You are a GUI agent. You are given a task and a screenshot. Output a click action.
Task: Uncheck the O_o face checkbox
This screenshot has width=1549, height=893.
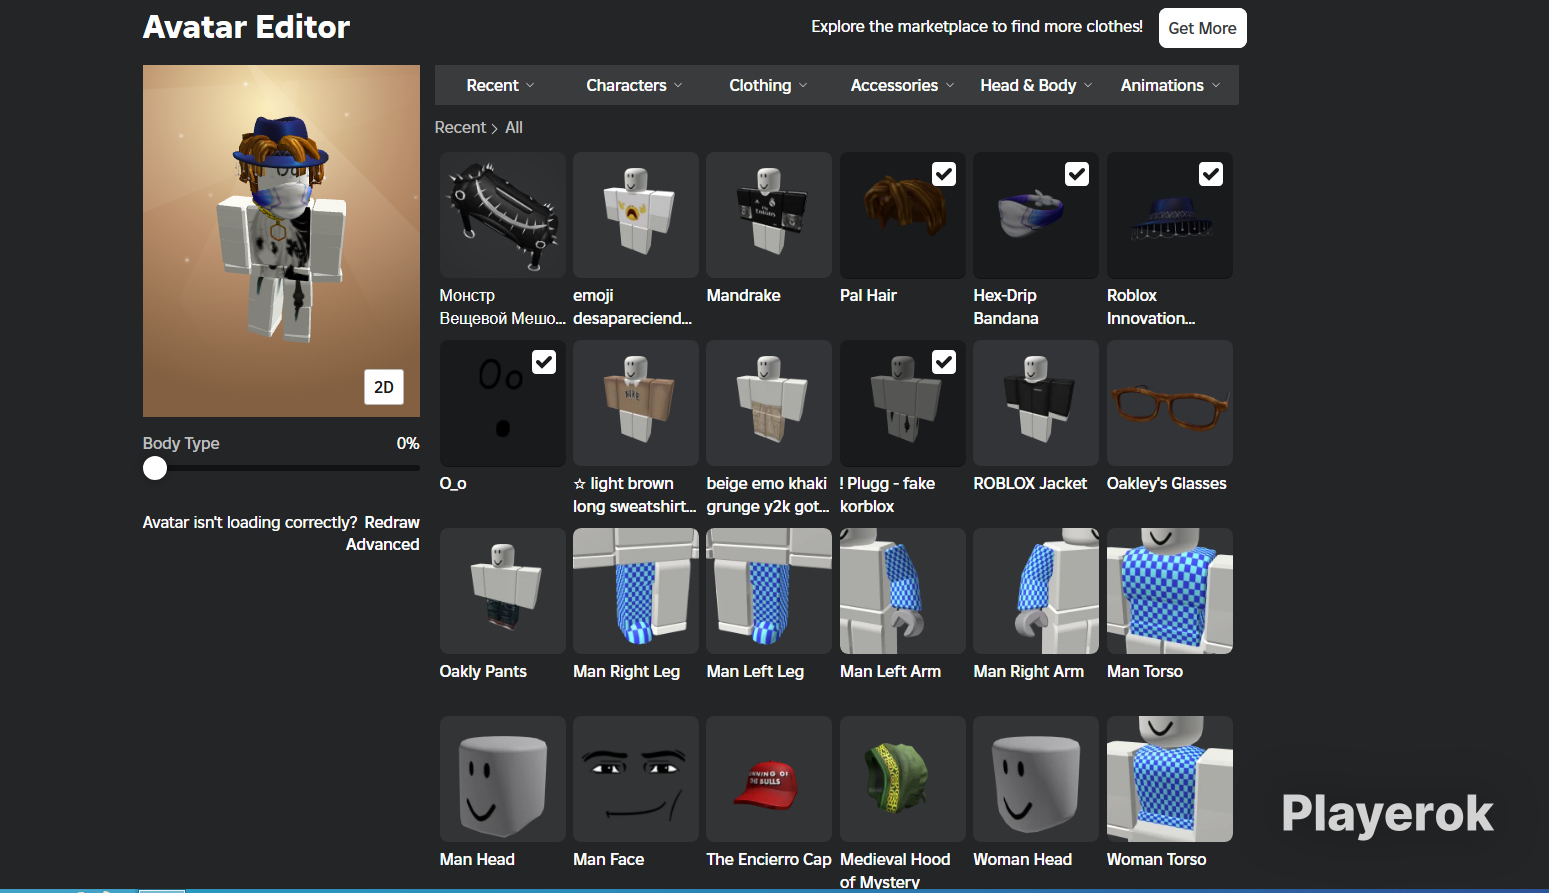(x=544, y=362)
